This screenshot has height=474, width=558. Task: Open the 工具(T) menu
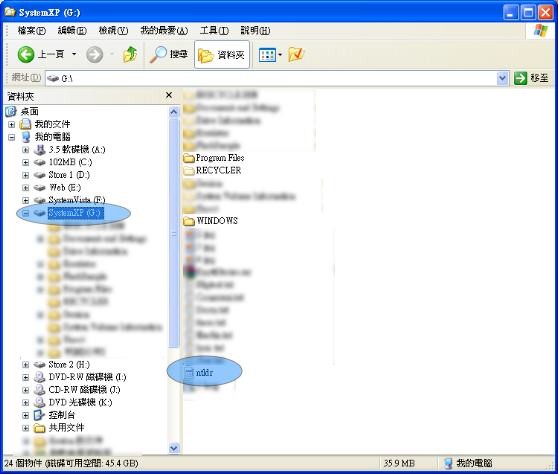(214, 31)
